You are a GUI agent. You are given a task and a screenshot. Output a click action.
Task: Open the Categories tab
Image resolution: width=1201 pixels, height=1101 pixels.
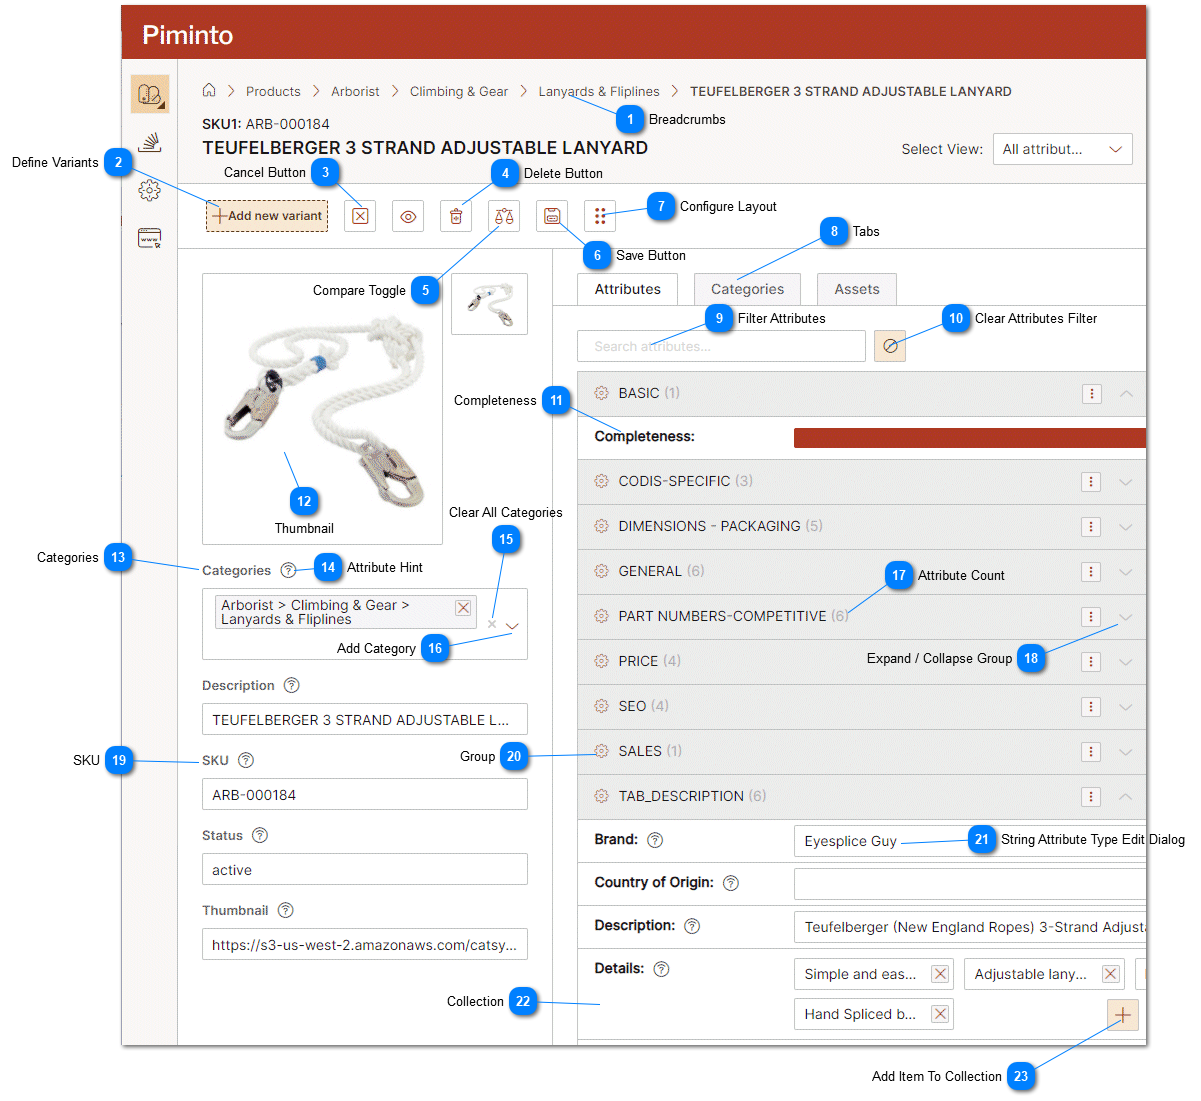tap(747, 289)
